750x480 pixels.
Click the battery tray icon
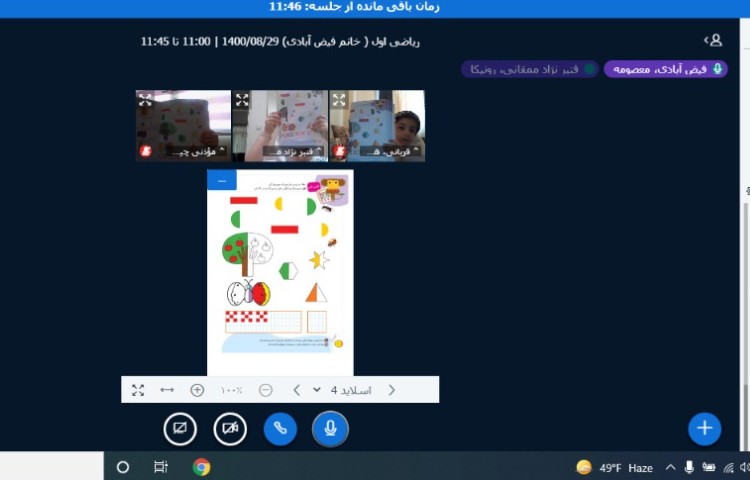pyautogui.click(x=708, y=467)
